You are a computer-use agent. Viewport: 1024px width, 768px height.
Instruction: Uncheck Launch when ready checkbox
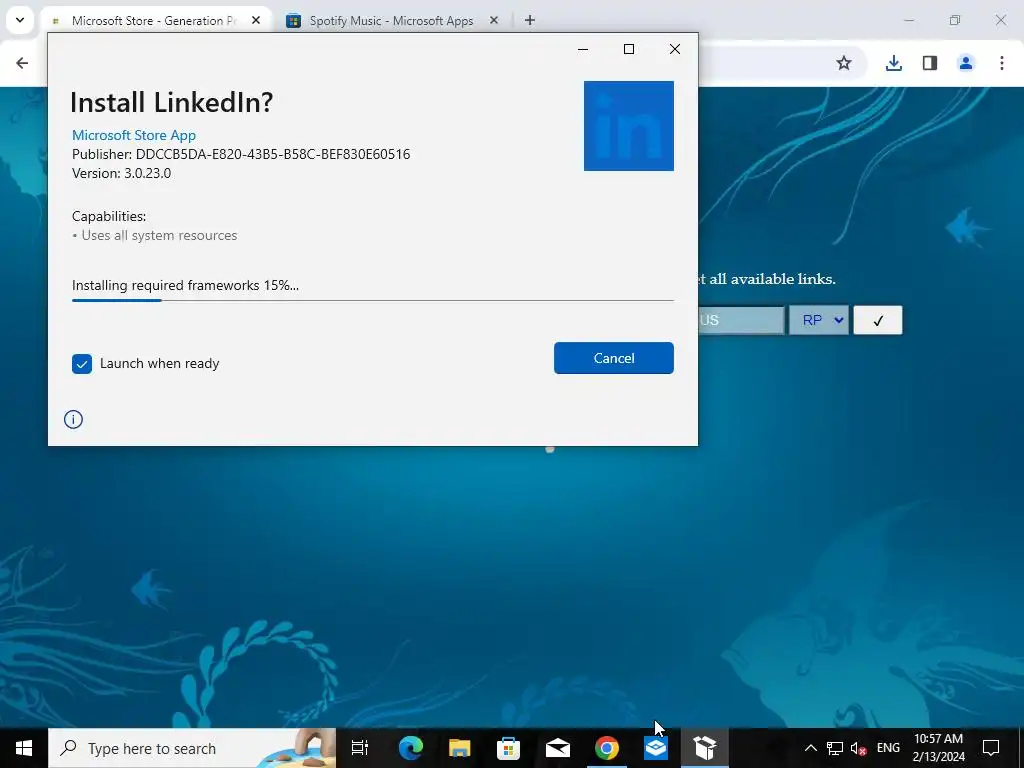[x=82, y=364]
